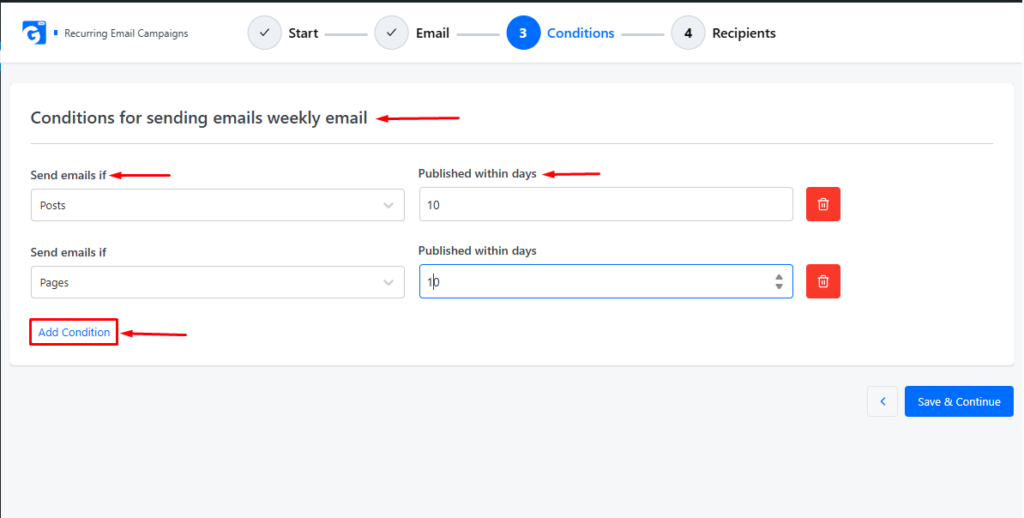Delete the Posts condition row

[x=823, y=204]
